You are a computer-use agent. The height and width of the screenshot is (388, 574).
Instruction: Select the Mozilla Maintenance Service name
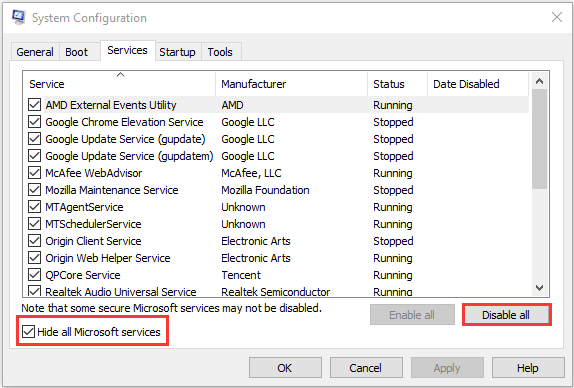click(112, 190)
